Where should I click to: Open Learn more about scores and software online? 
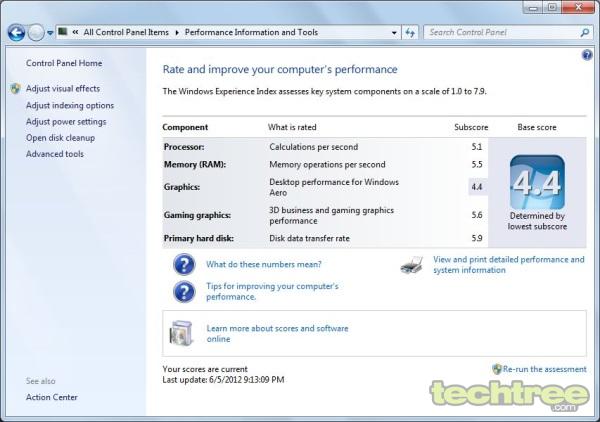click(x=277, y=334)
